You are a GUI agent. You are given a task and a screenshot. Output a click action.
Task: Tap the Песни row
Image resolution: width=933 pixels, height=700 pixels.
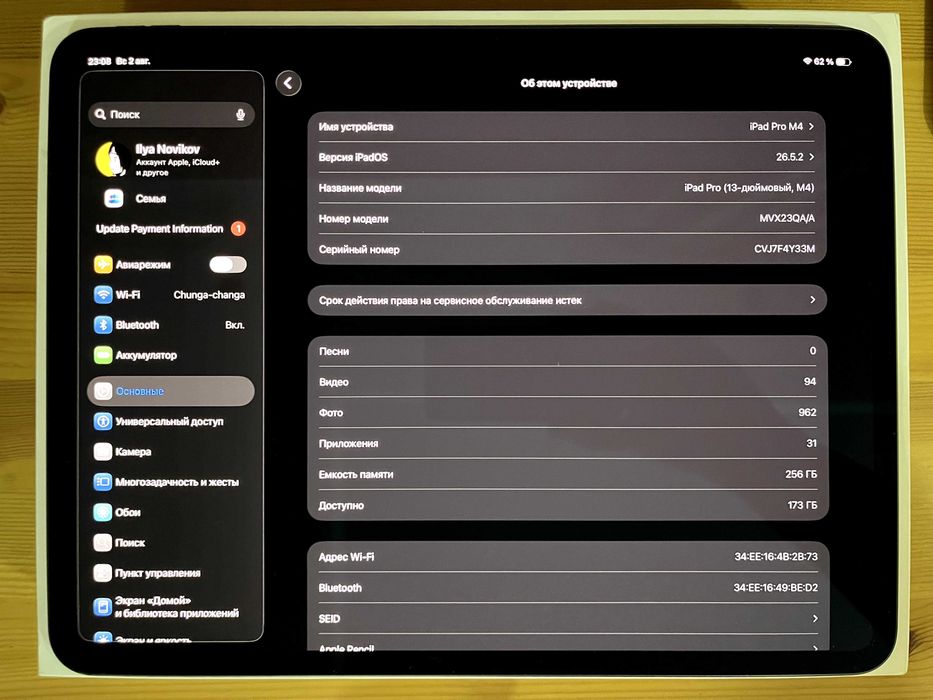click(568, 351)
